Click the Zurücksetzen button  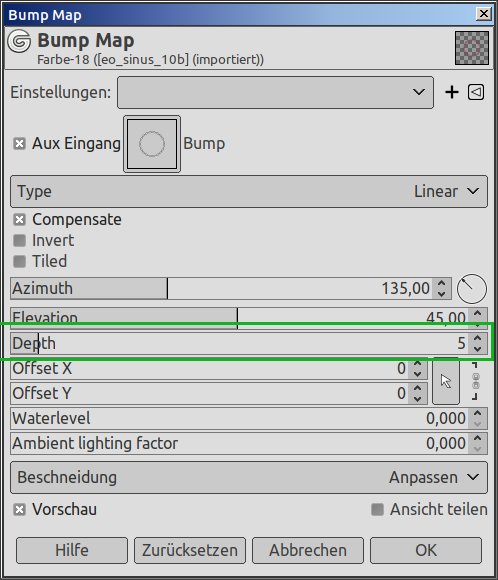click(190, 550)
